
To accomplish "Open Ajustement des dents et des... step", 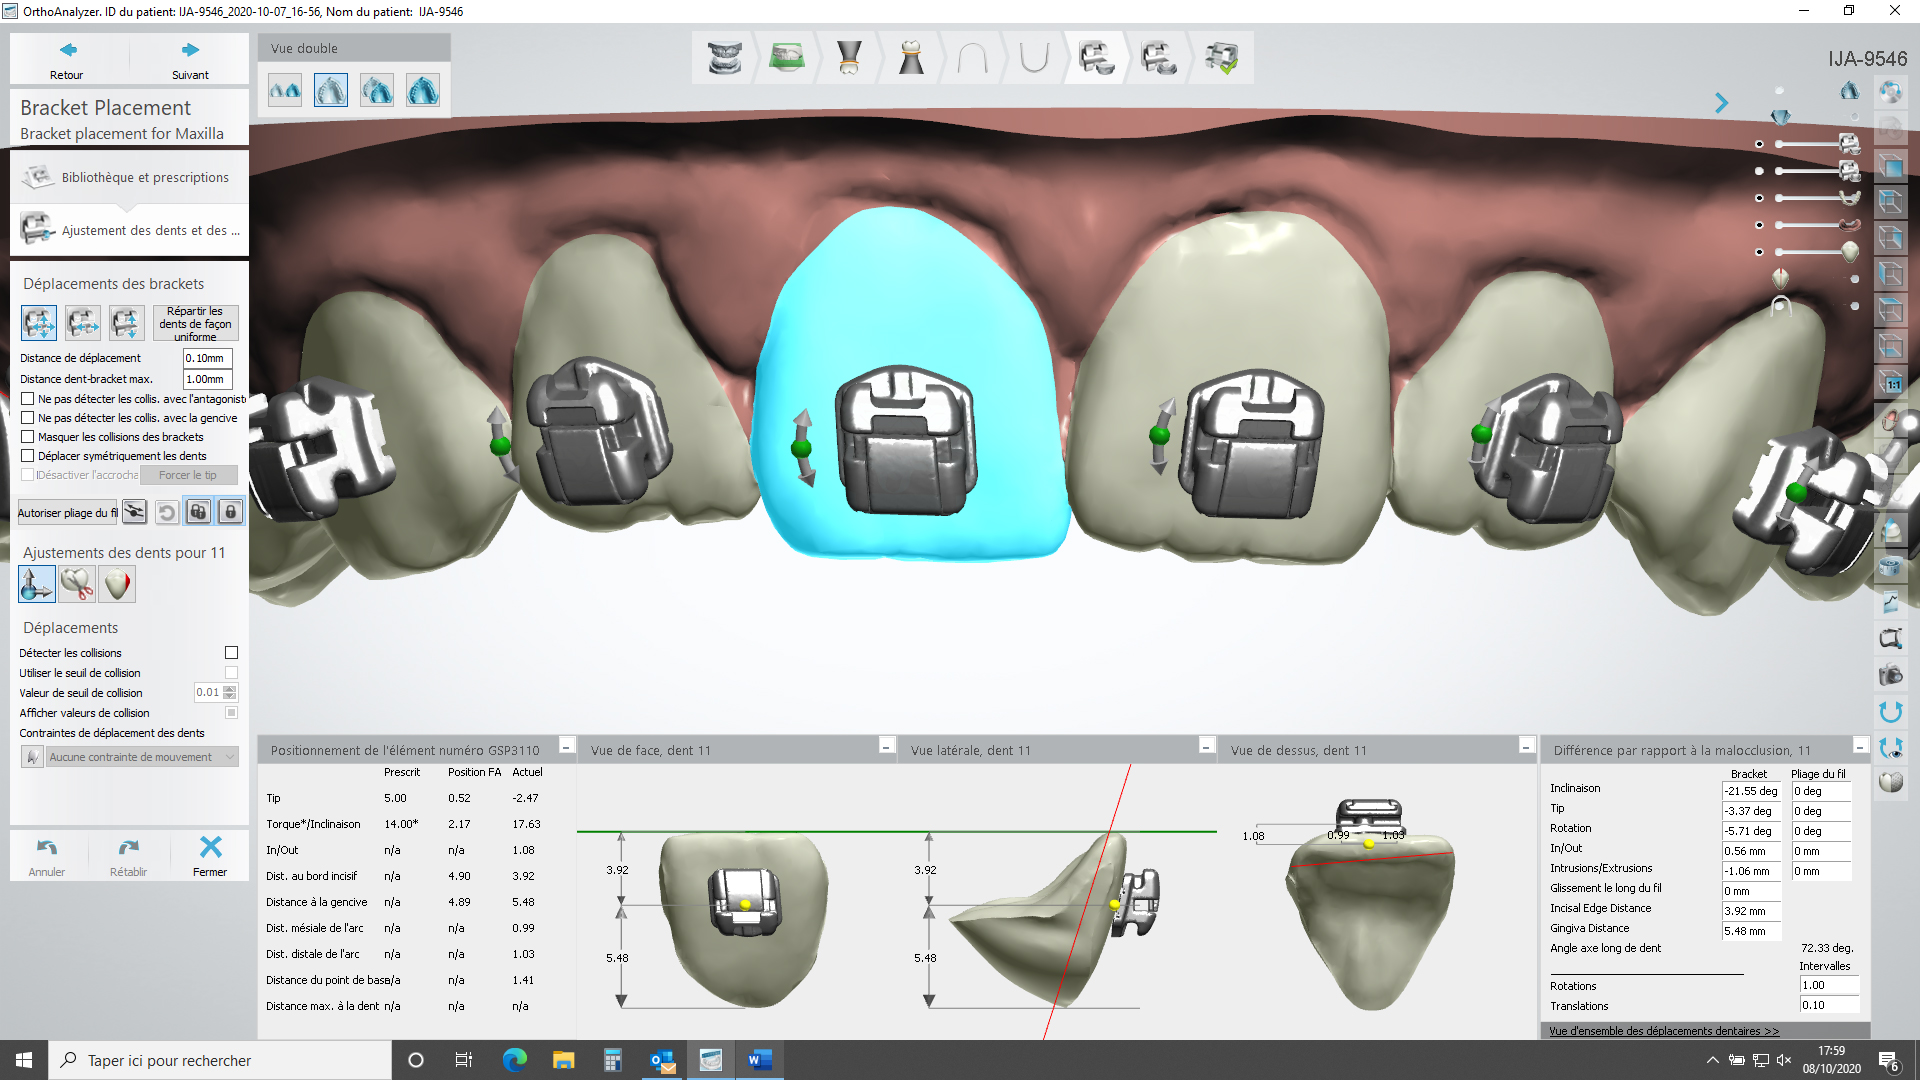I will pyautogui.click(x=130, y=230).
